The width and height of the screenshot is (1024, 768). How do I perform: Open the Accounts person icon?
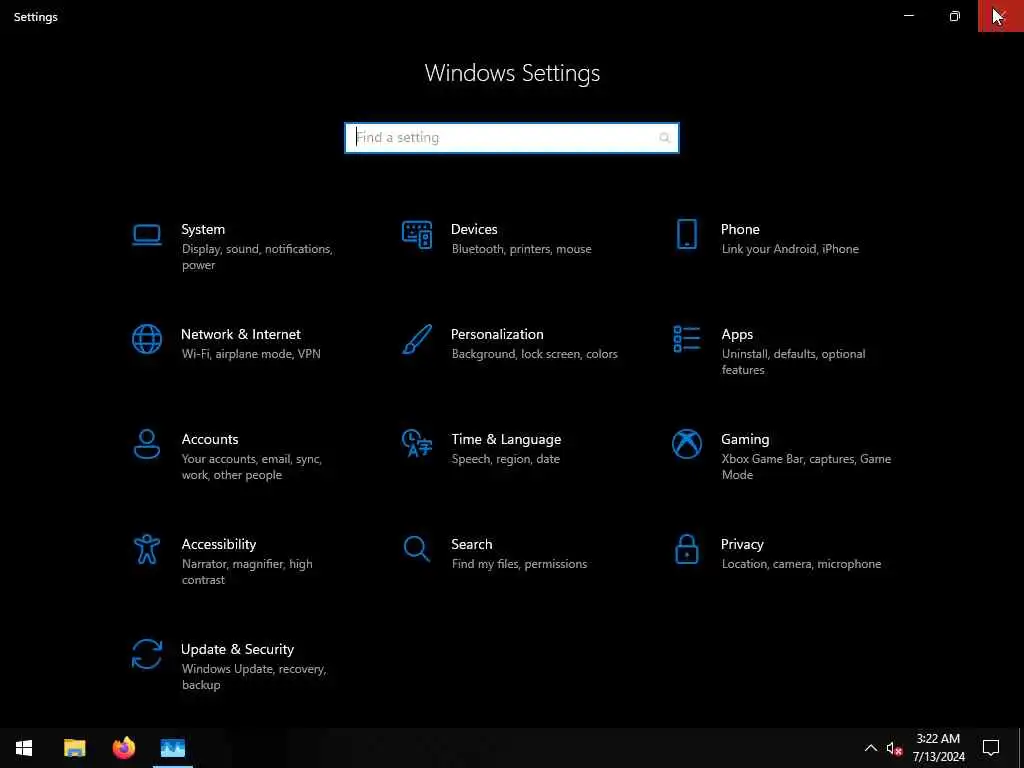pos(147,444)
